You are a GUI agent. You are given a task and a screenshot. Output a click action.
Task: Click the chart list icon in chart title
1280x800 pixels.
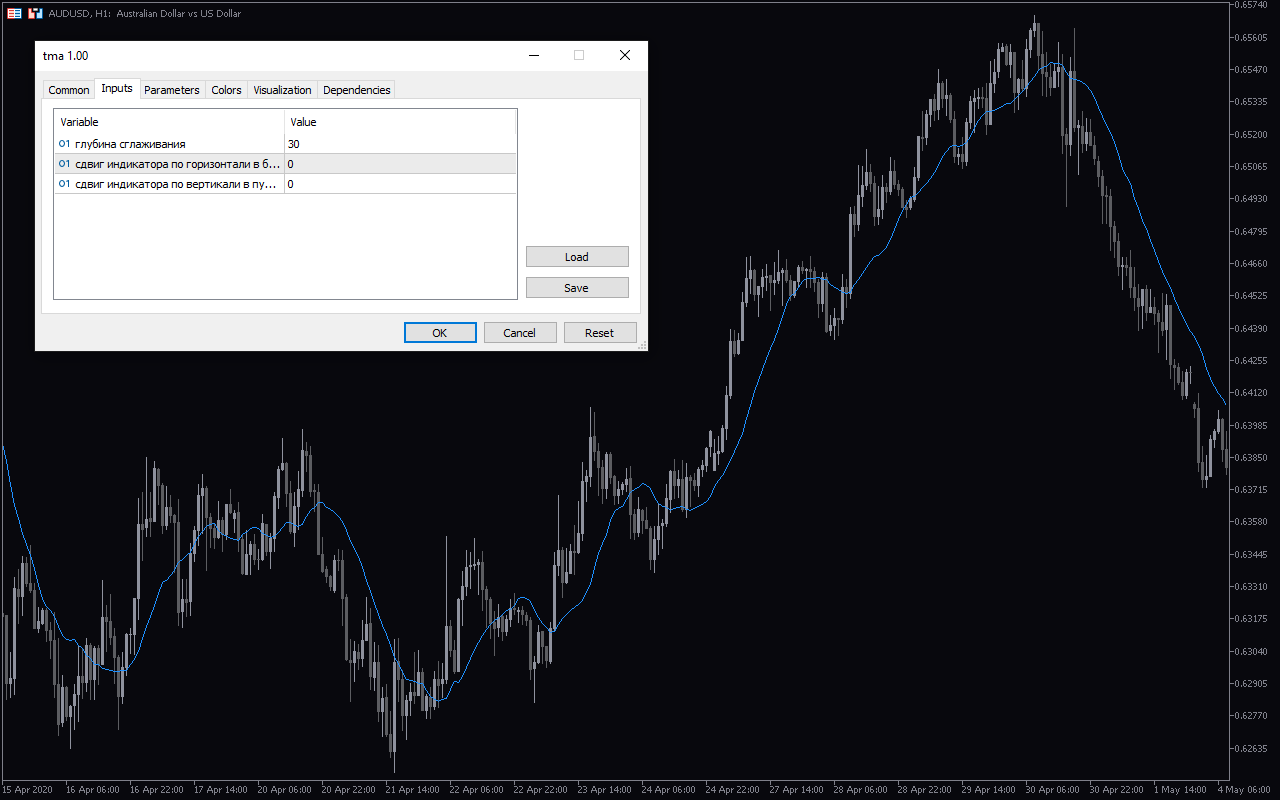(15, 13)
